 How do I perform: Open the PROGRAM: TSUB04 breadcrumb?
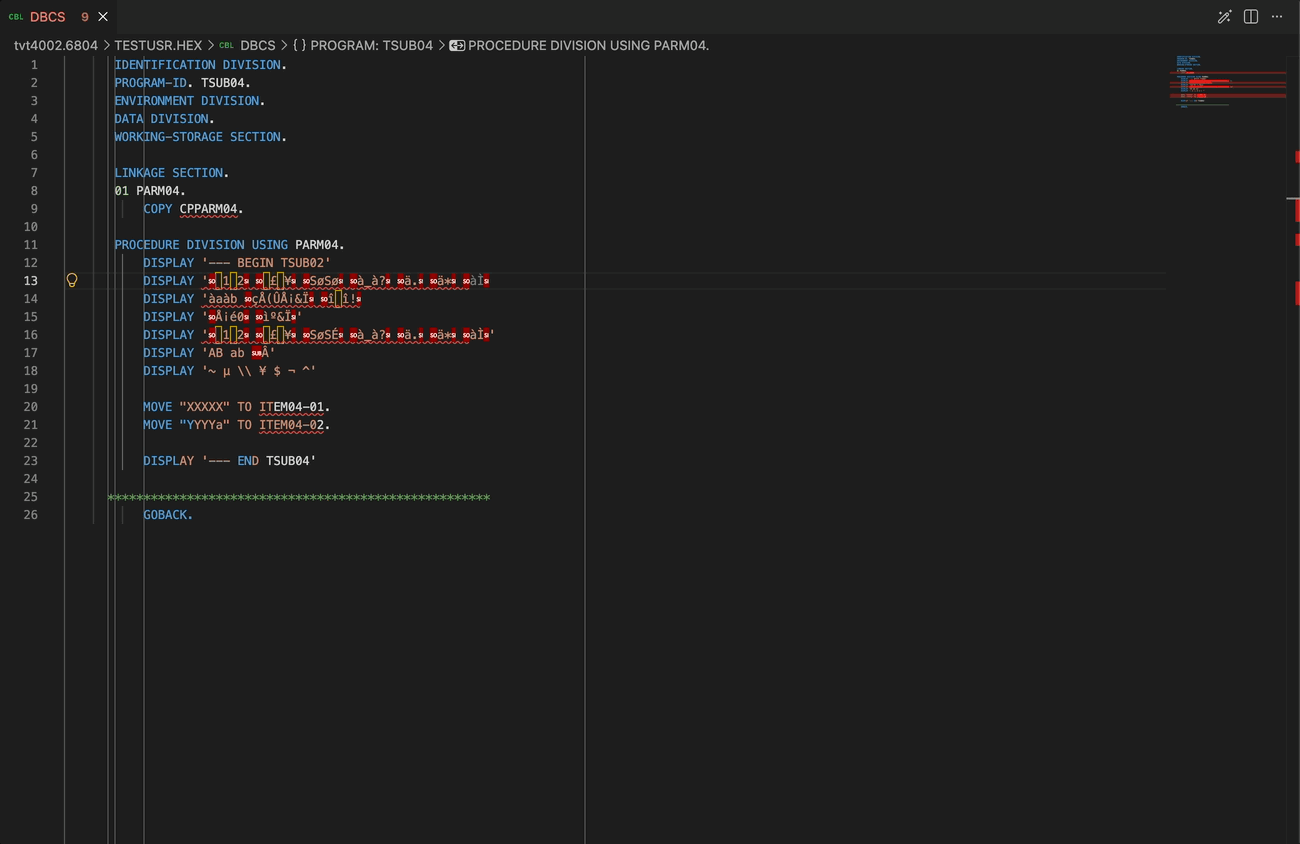372,46
